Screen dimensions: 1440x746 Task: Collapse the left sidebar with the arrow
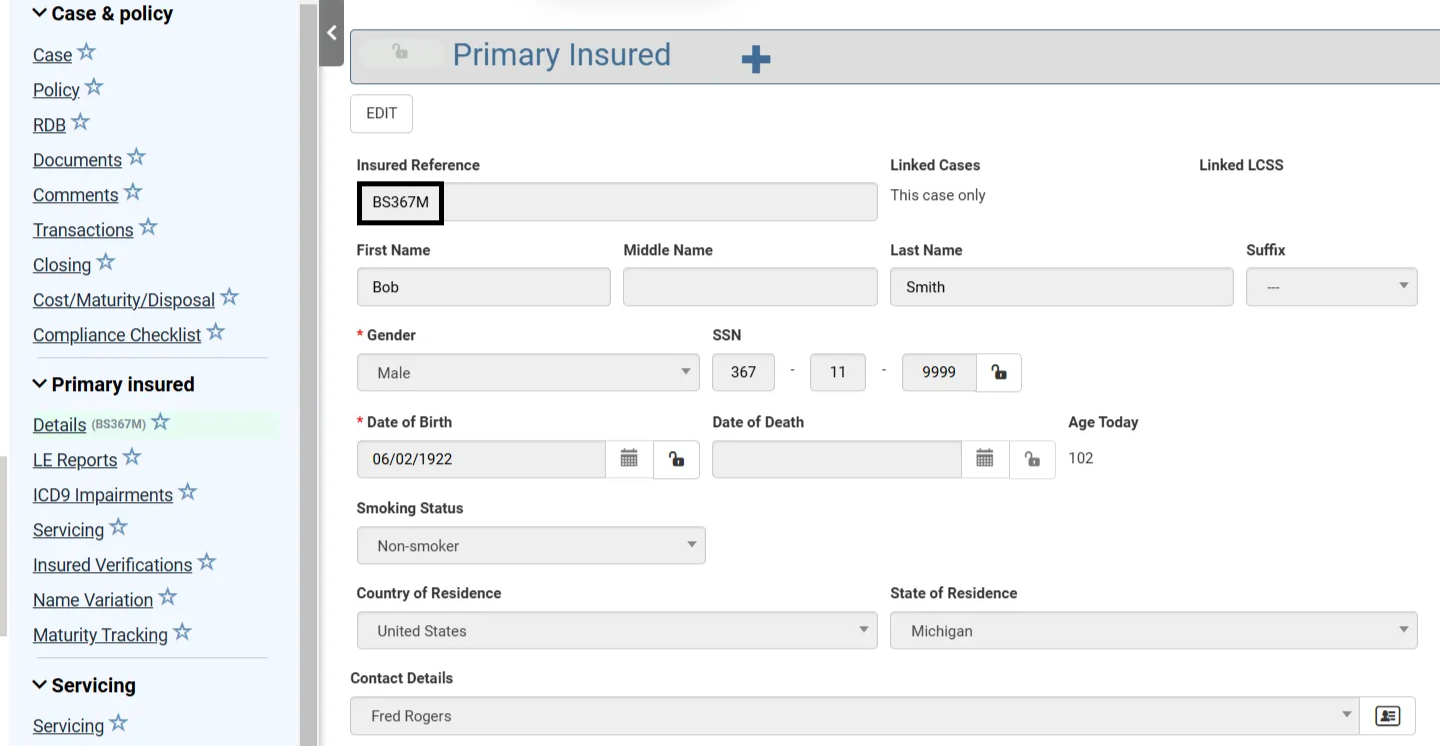click(332, 33)
